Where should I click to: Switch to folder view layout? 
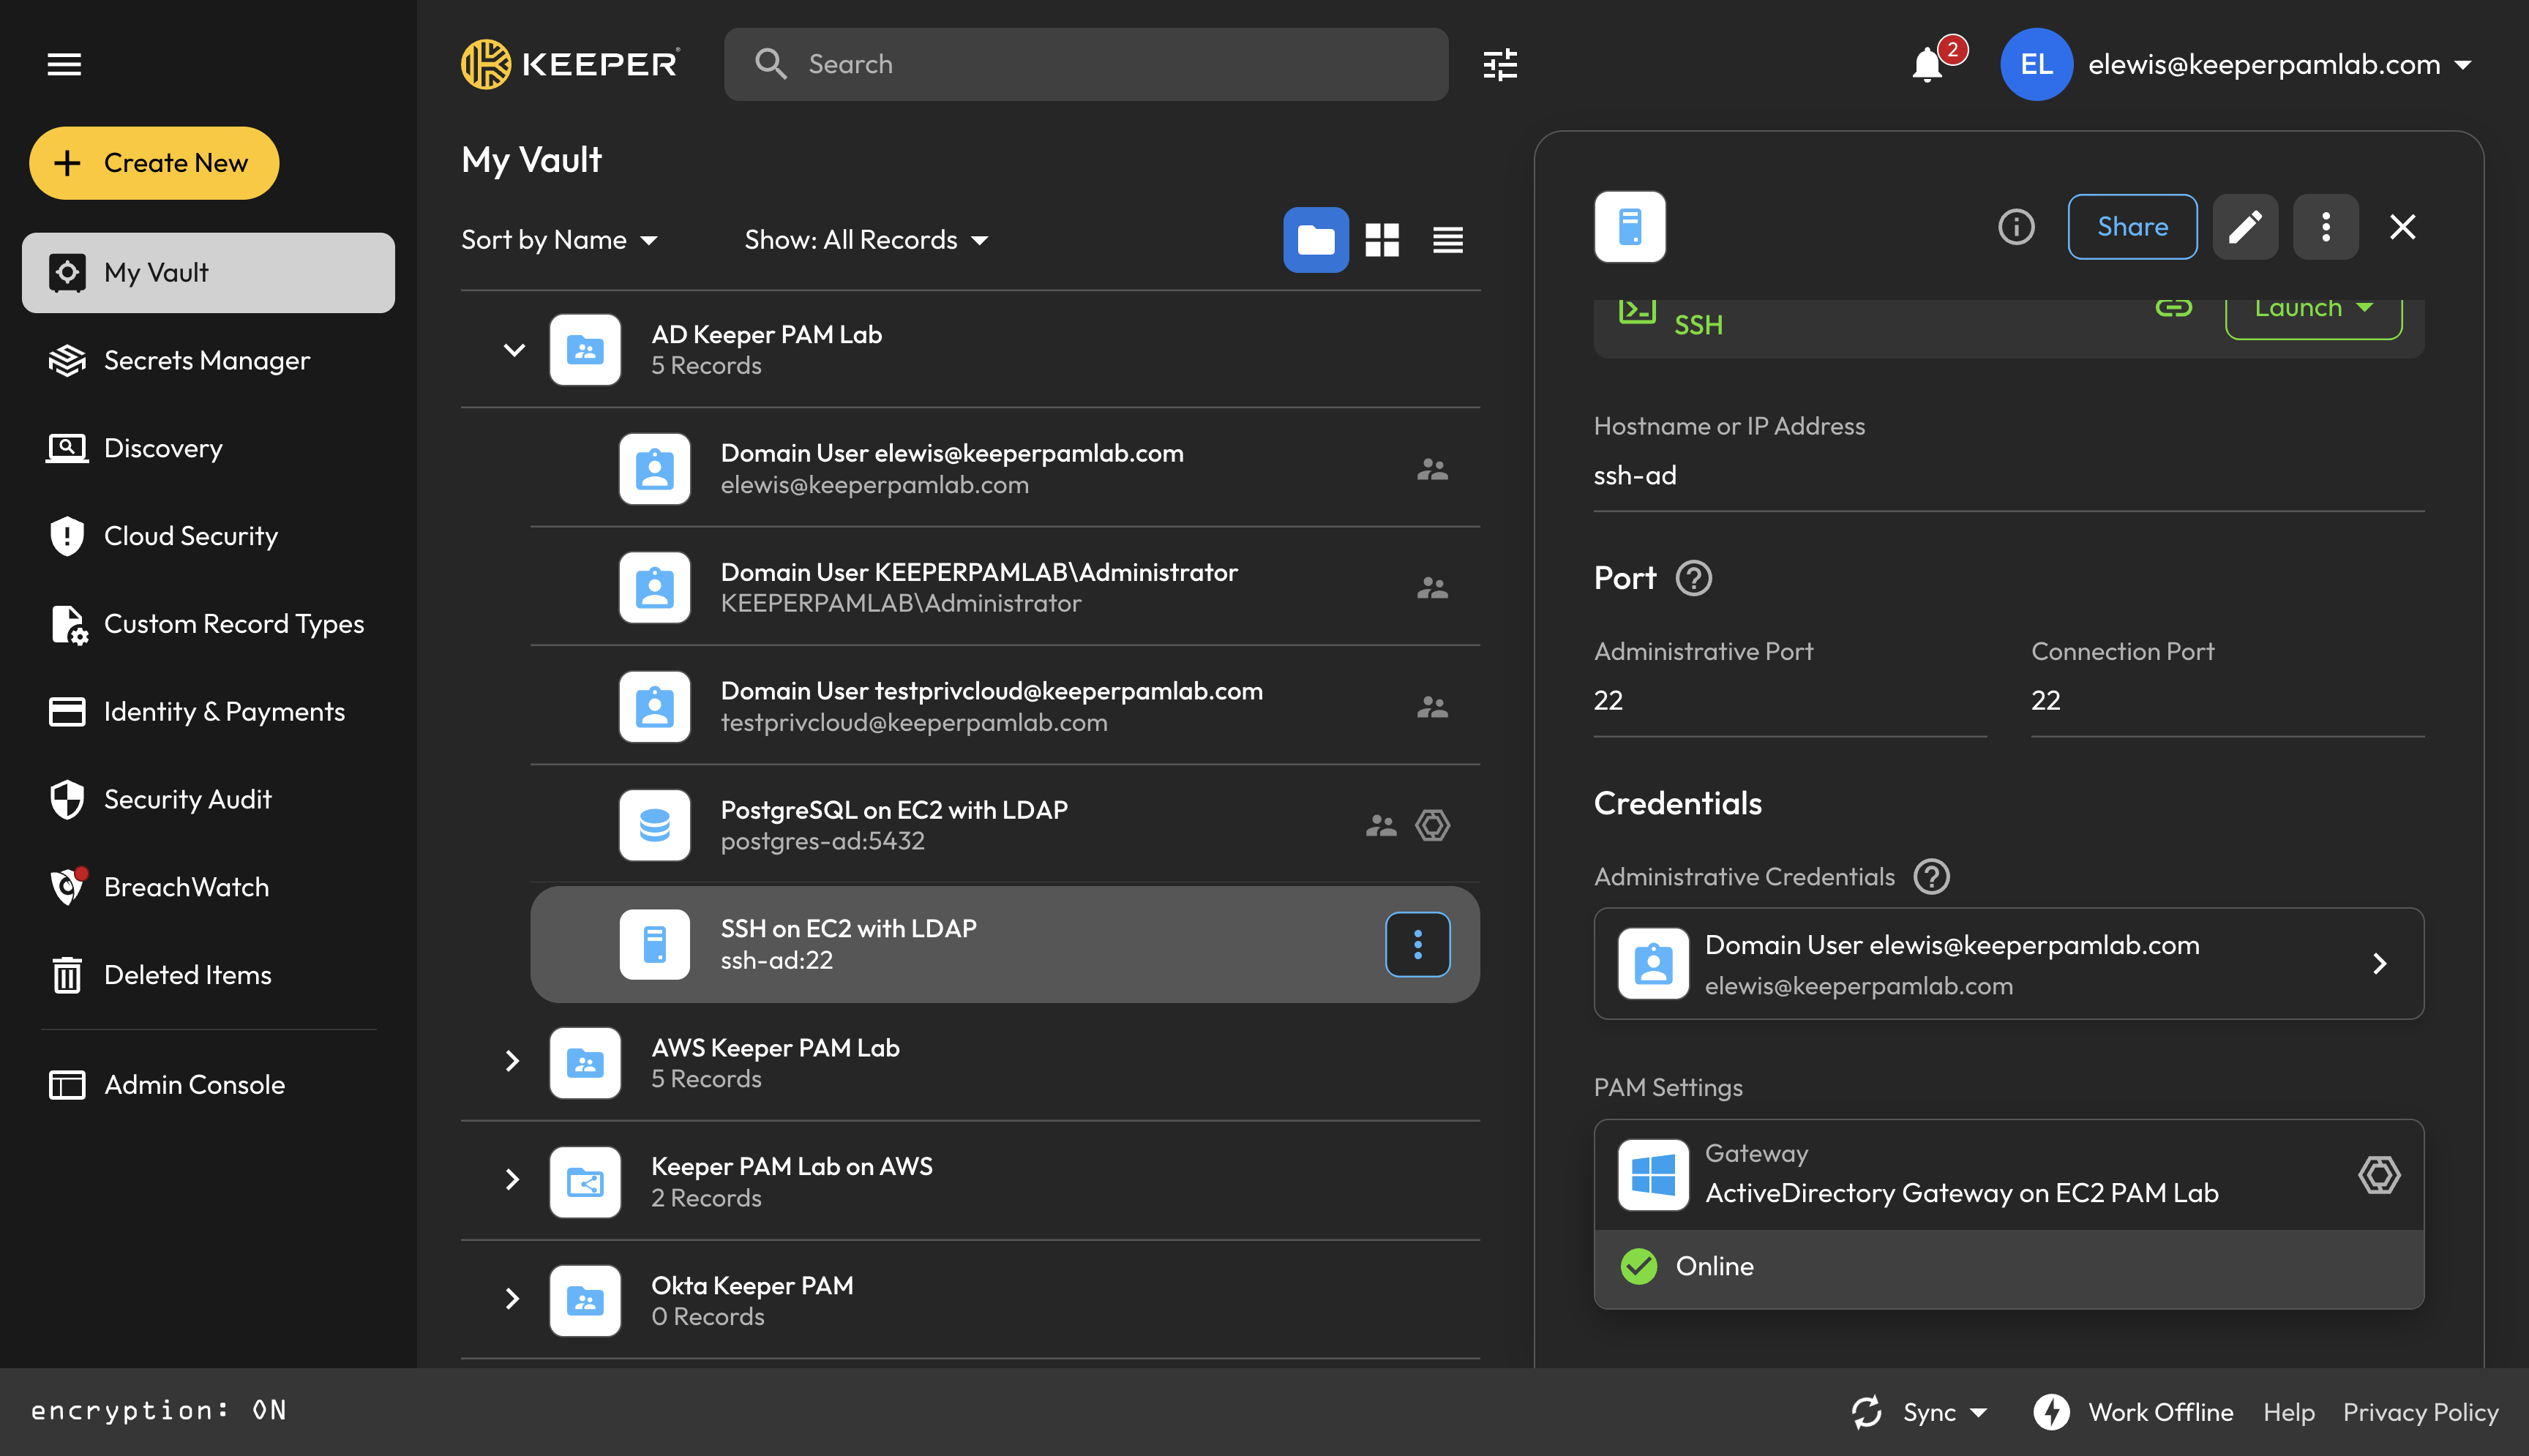point(1315,240)
